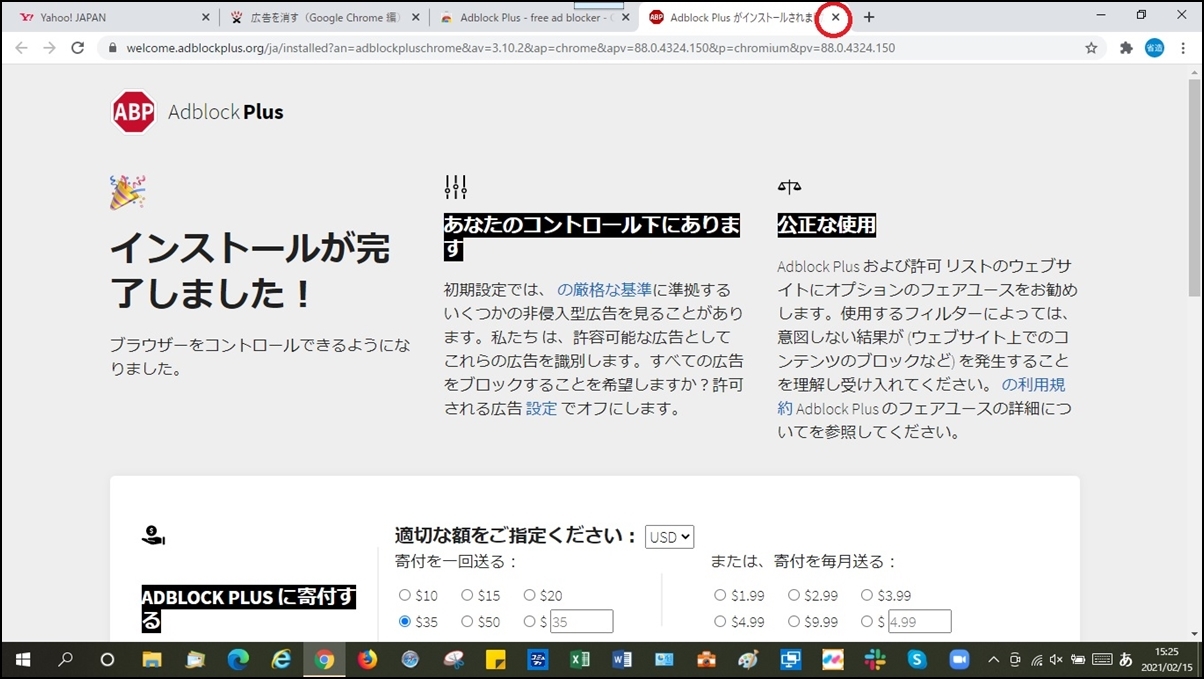Click the balance scales fair-use icon
1204x679 pixels.
[789, 187]
